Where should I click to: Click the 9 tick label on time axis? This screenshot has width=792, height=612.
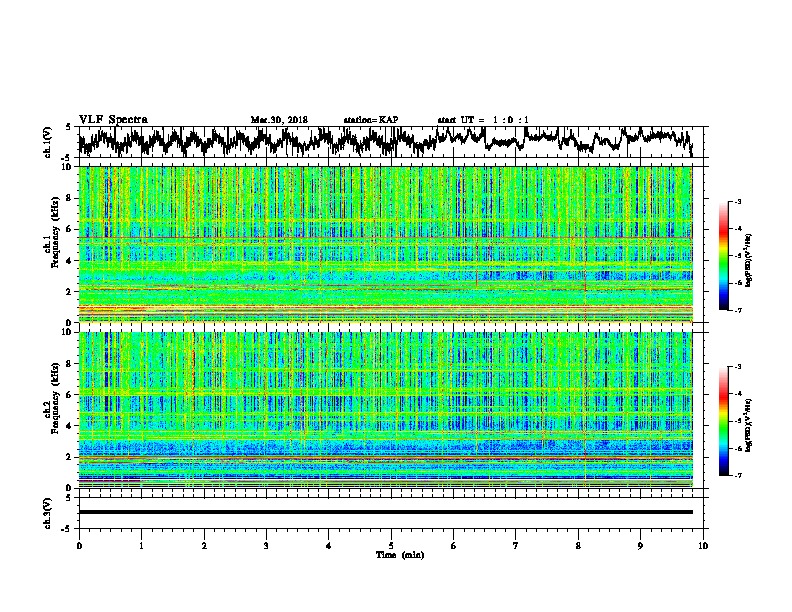tap(640, 546)
